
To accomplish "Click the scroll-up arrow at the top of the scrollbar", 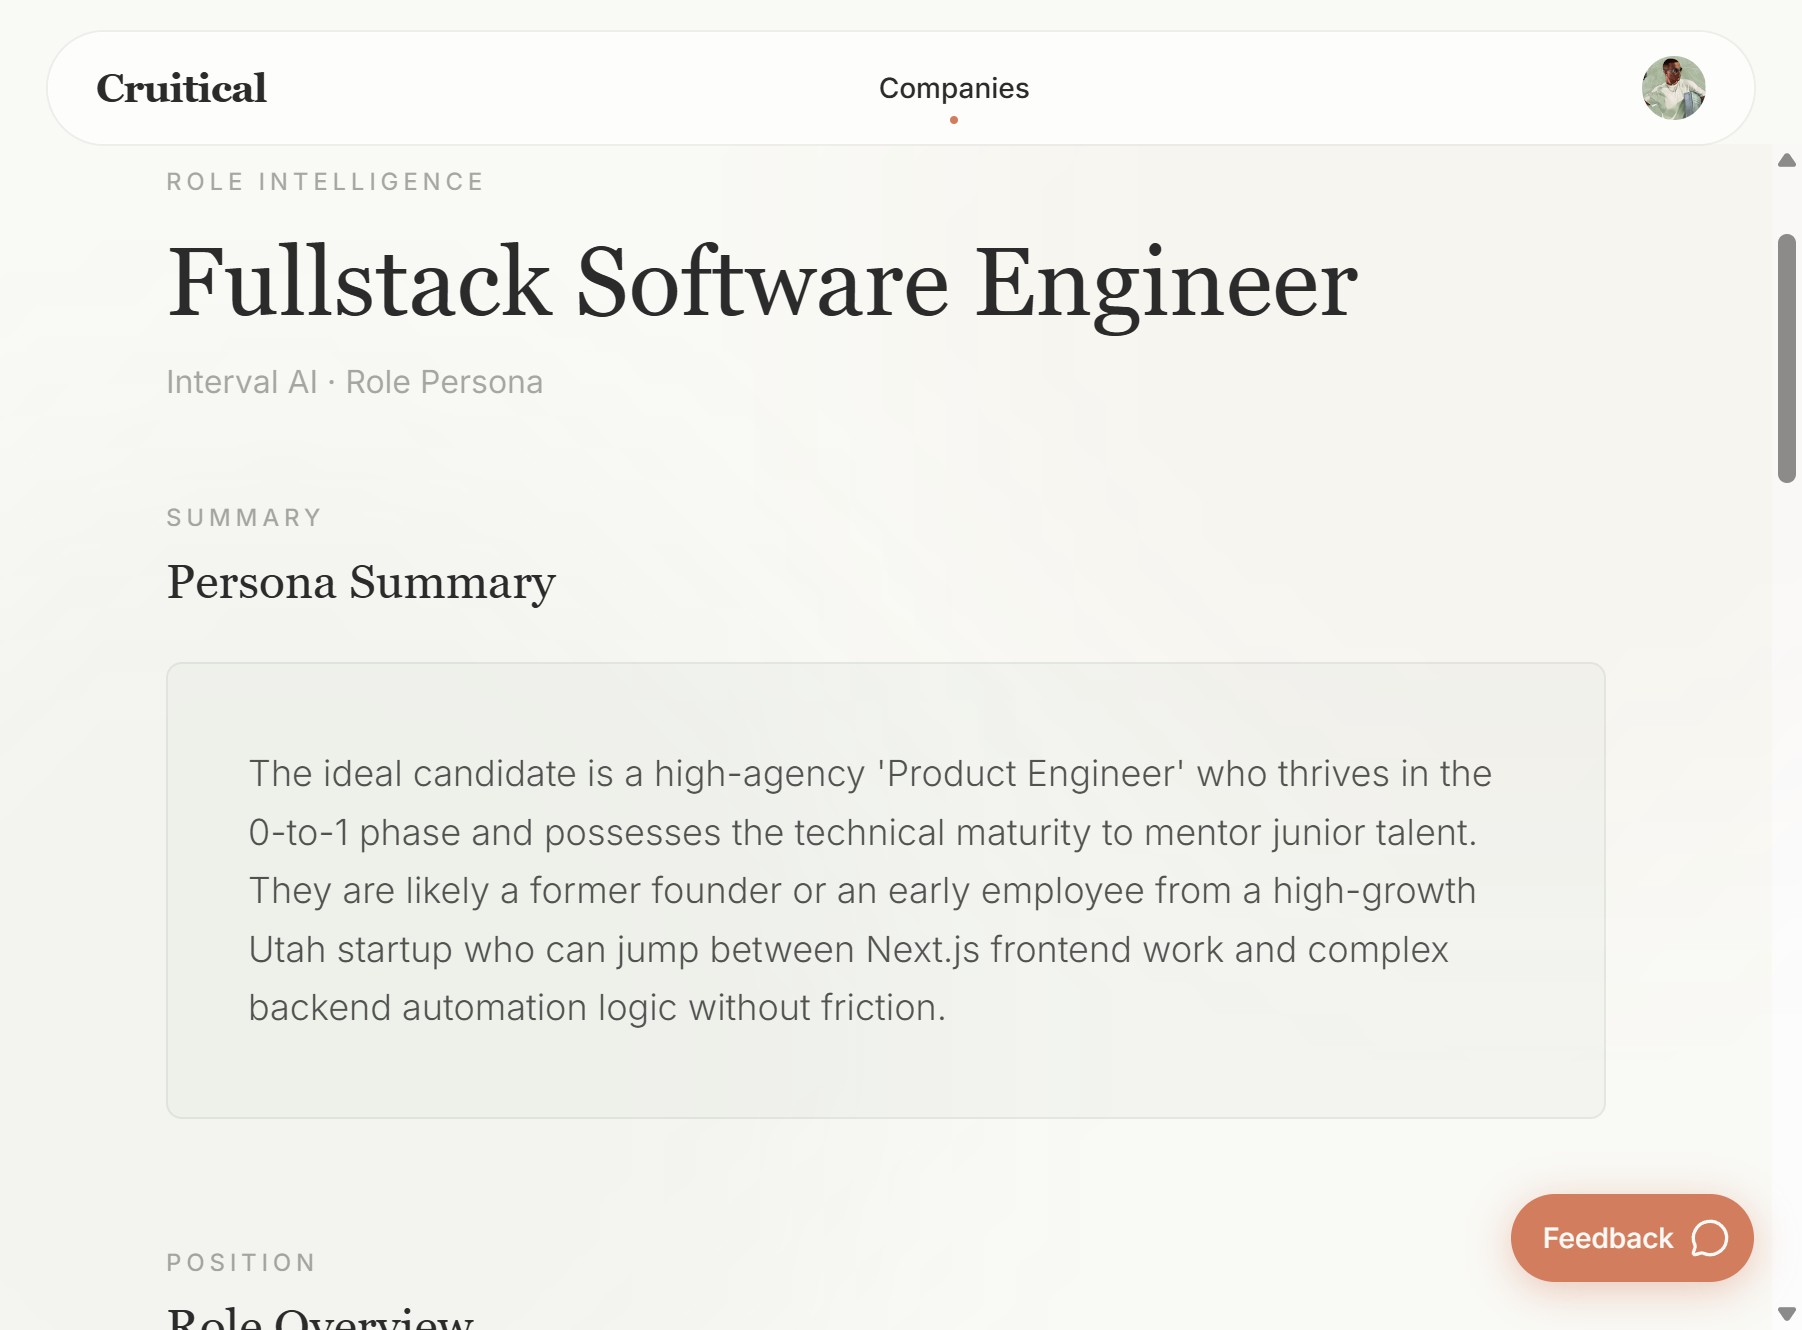I will tap(1786, 160).
